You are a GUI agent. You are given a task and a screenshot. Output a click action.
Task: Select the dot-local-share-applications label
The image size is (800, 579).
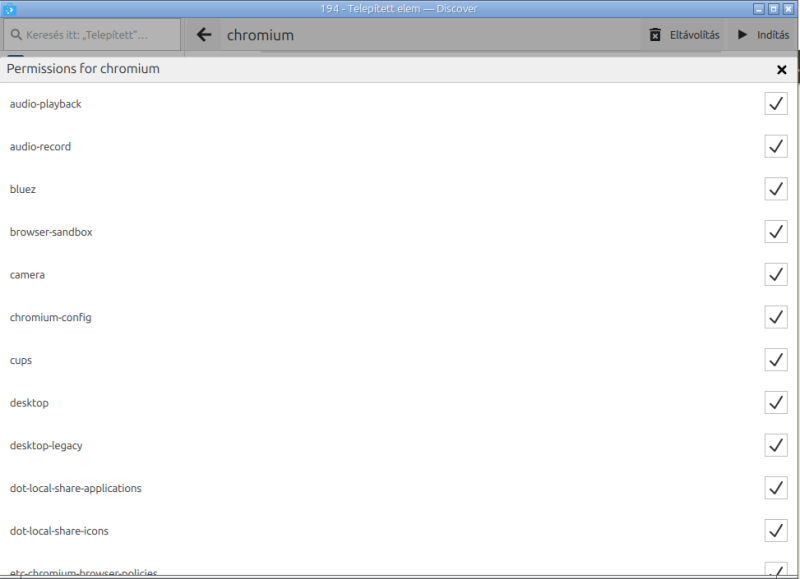pyautogui.click(x=76, y=488)
